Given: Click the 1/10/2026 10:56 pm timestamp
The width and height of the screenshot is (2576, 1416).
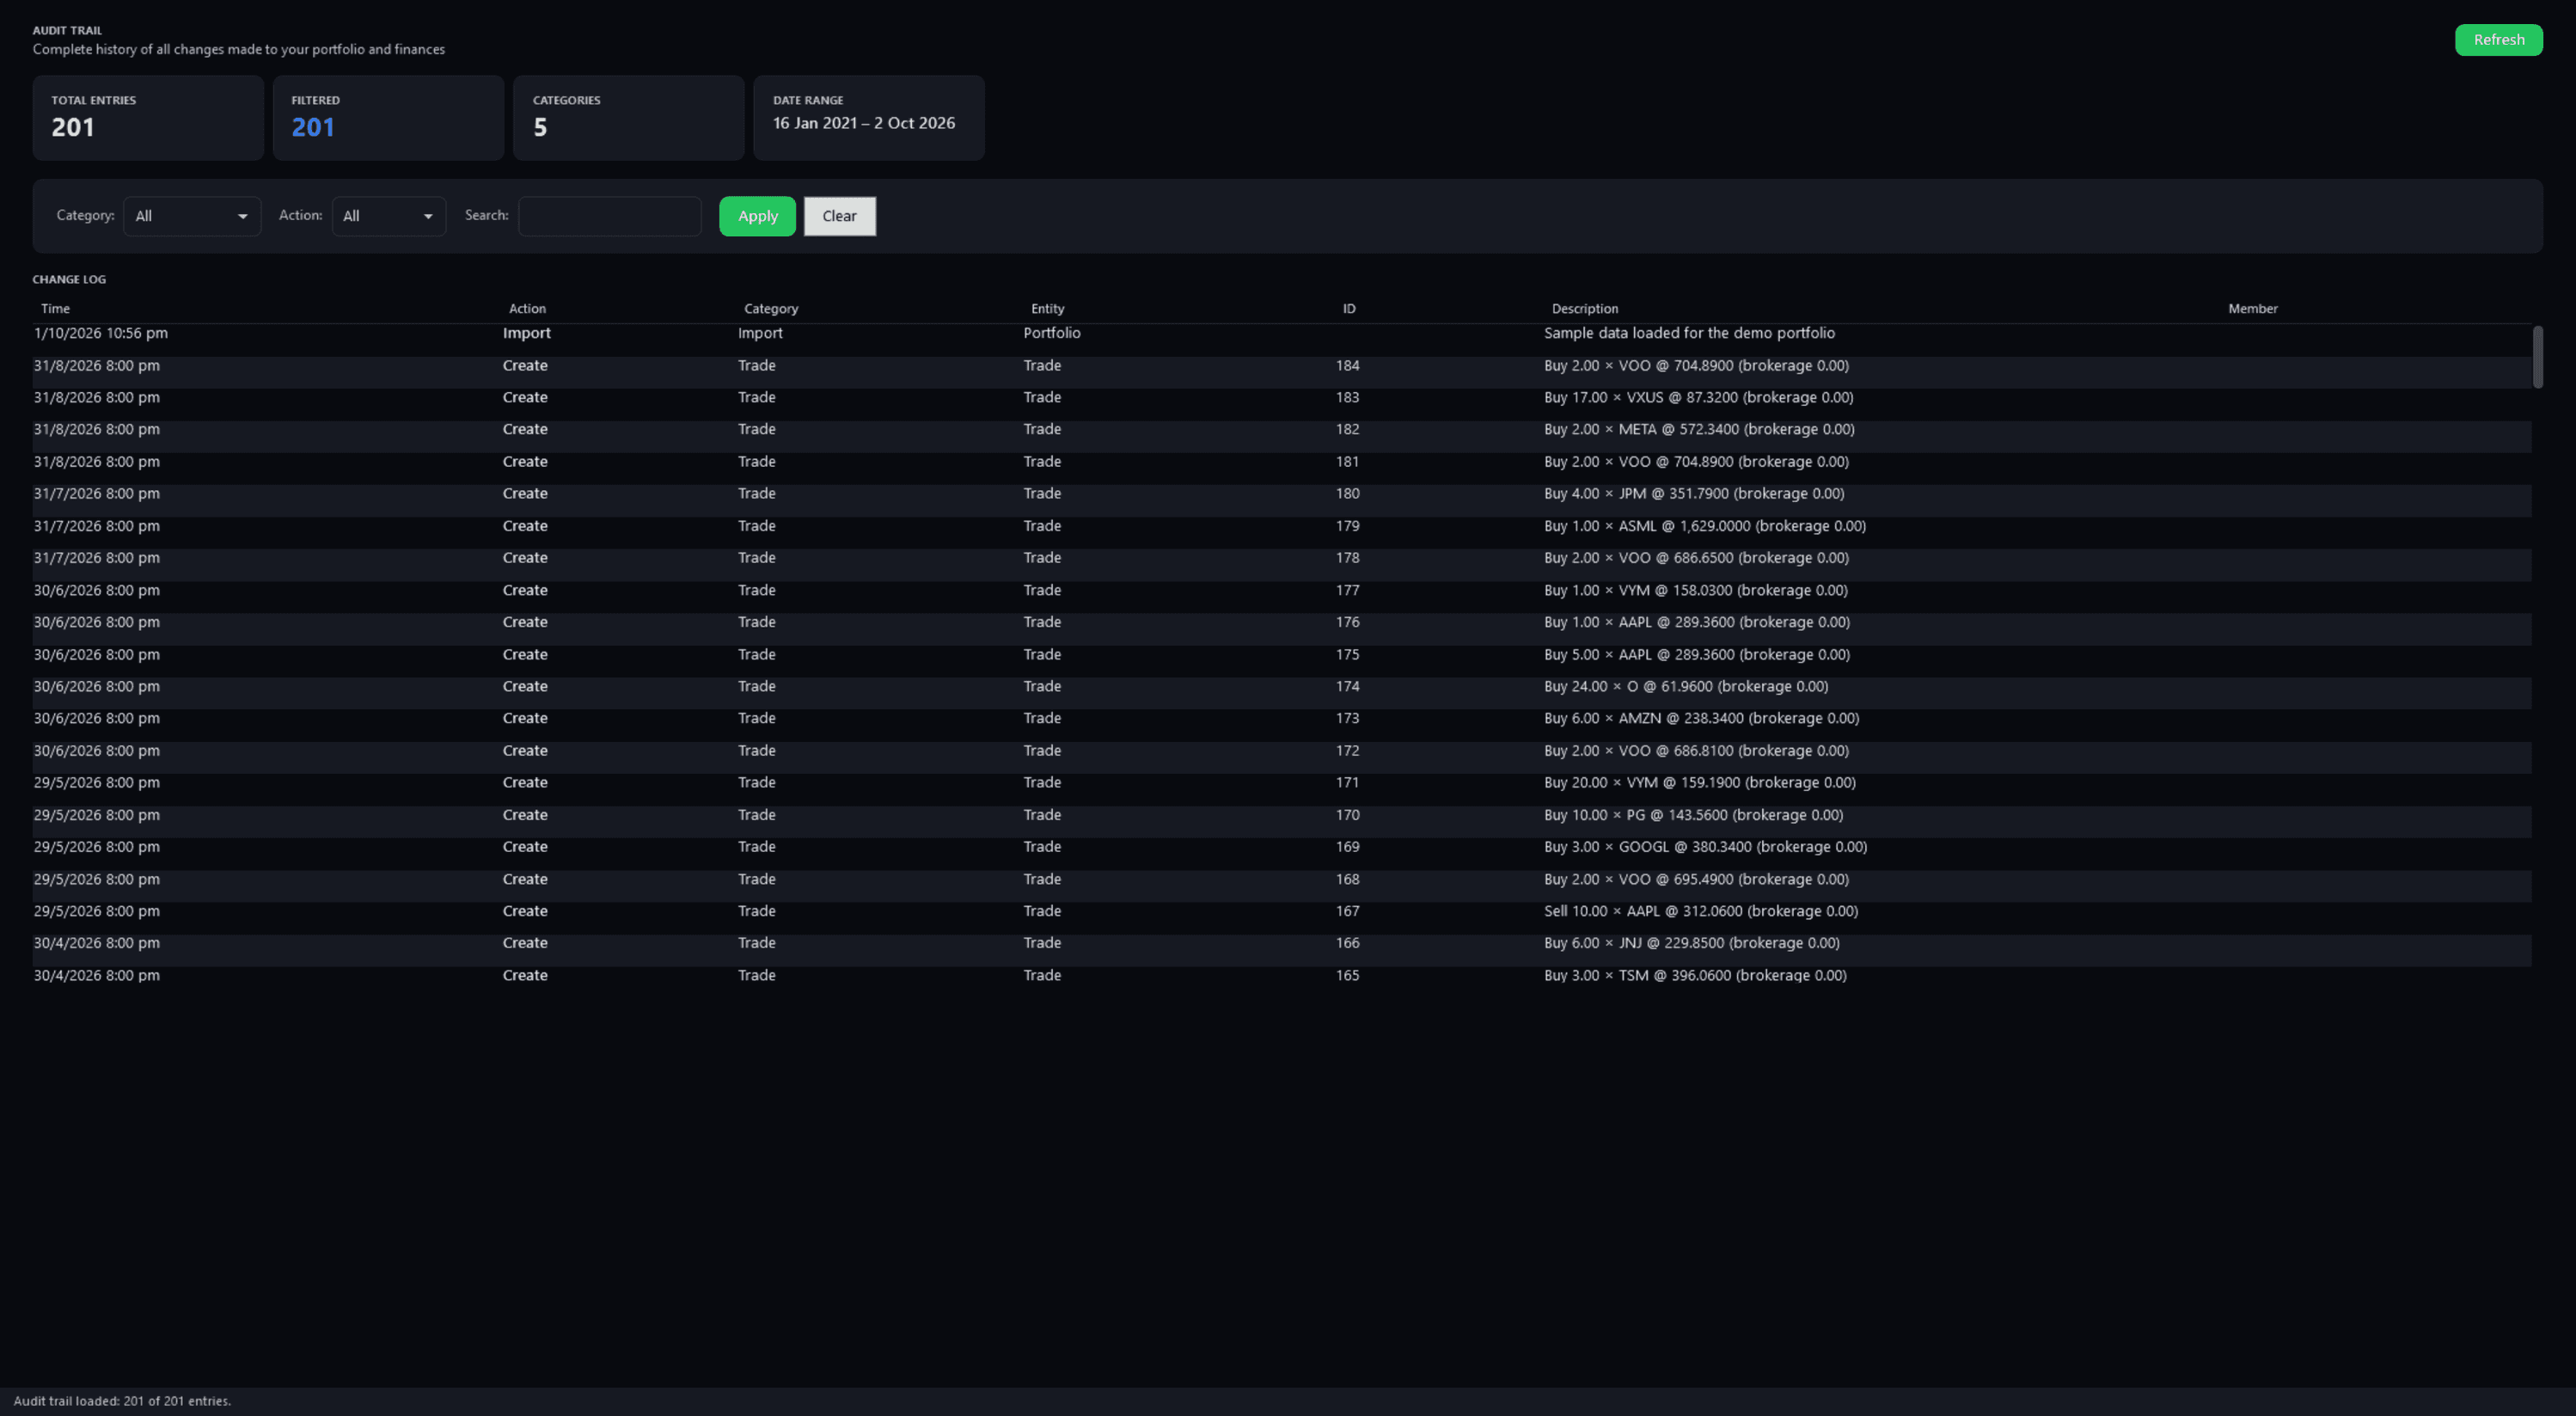Looking at the screenshot, I should point(101,333).
